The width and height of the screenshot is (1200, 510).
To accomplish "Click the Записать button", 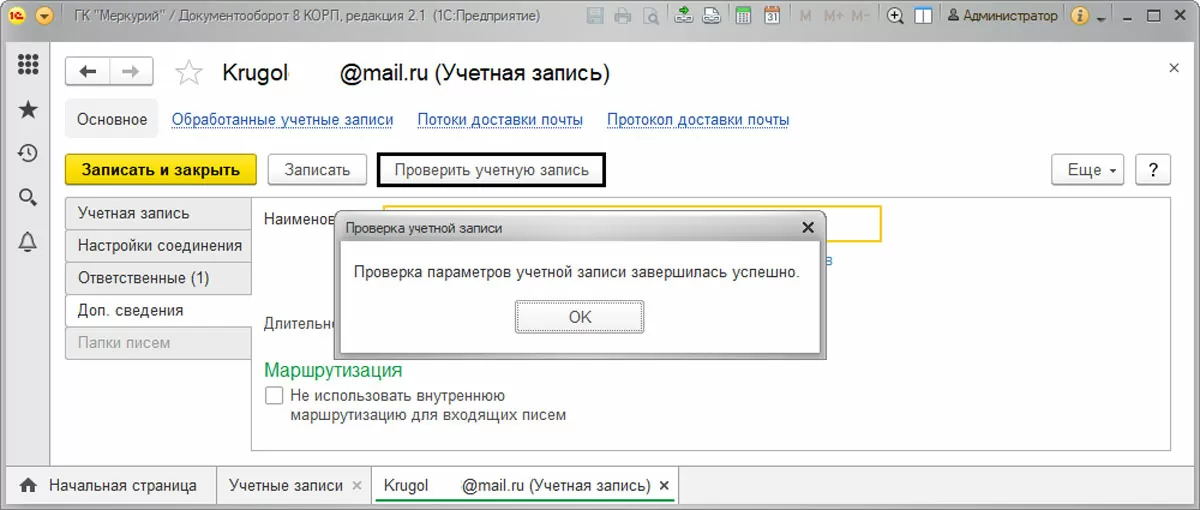I will [x=317, y=170].
